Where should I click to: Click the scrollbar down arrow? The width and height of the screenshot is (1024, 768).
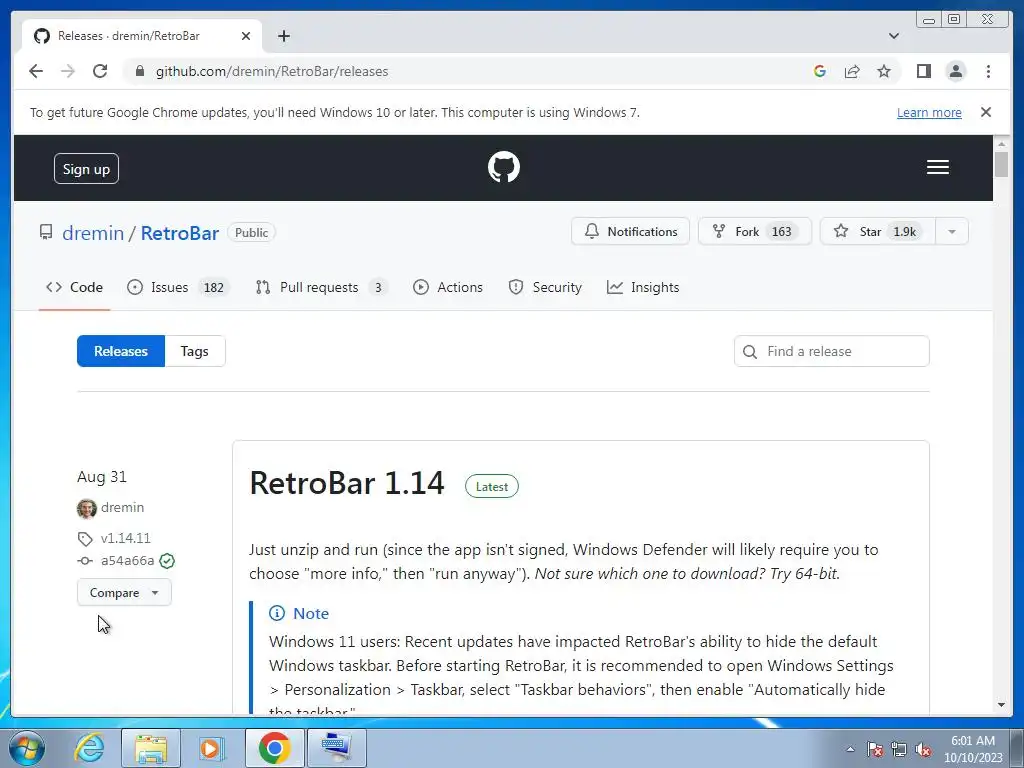(x=1001, y=705)
